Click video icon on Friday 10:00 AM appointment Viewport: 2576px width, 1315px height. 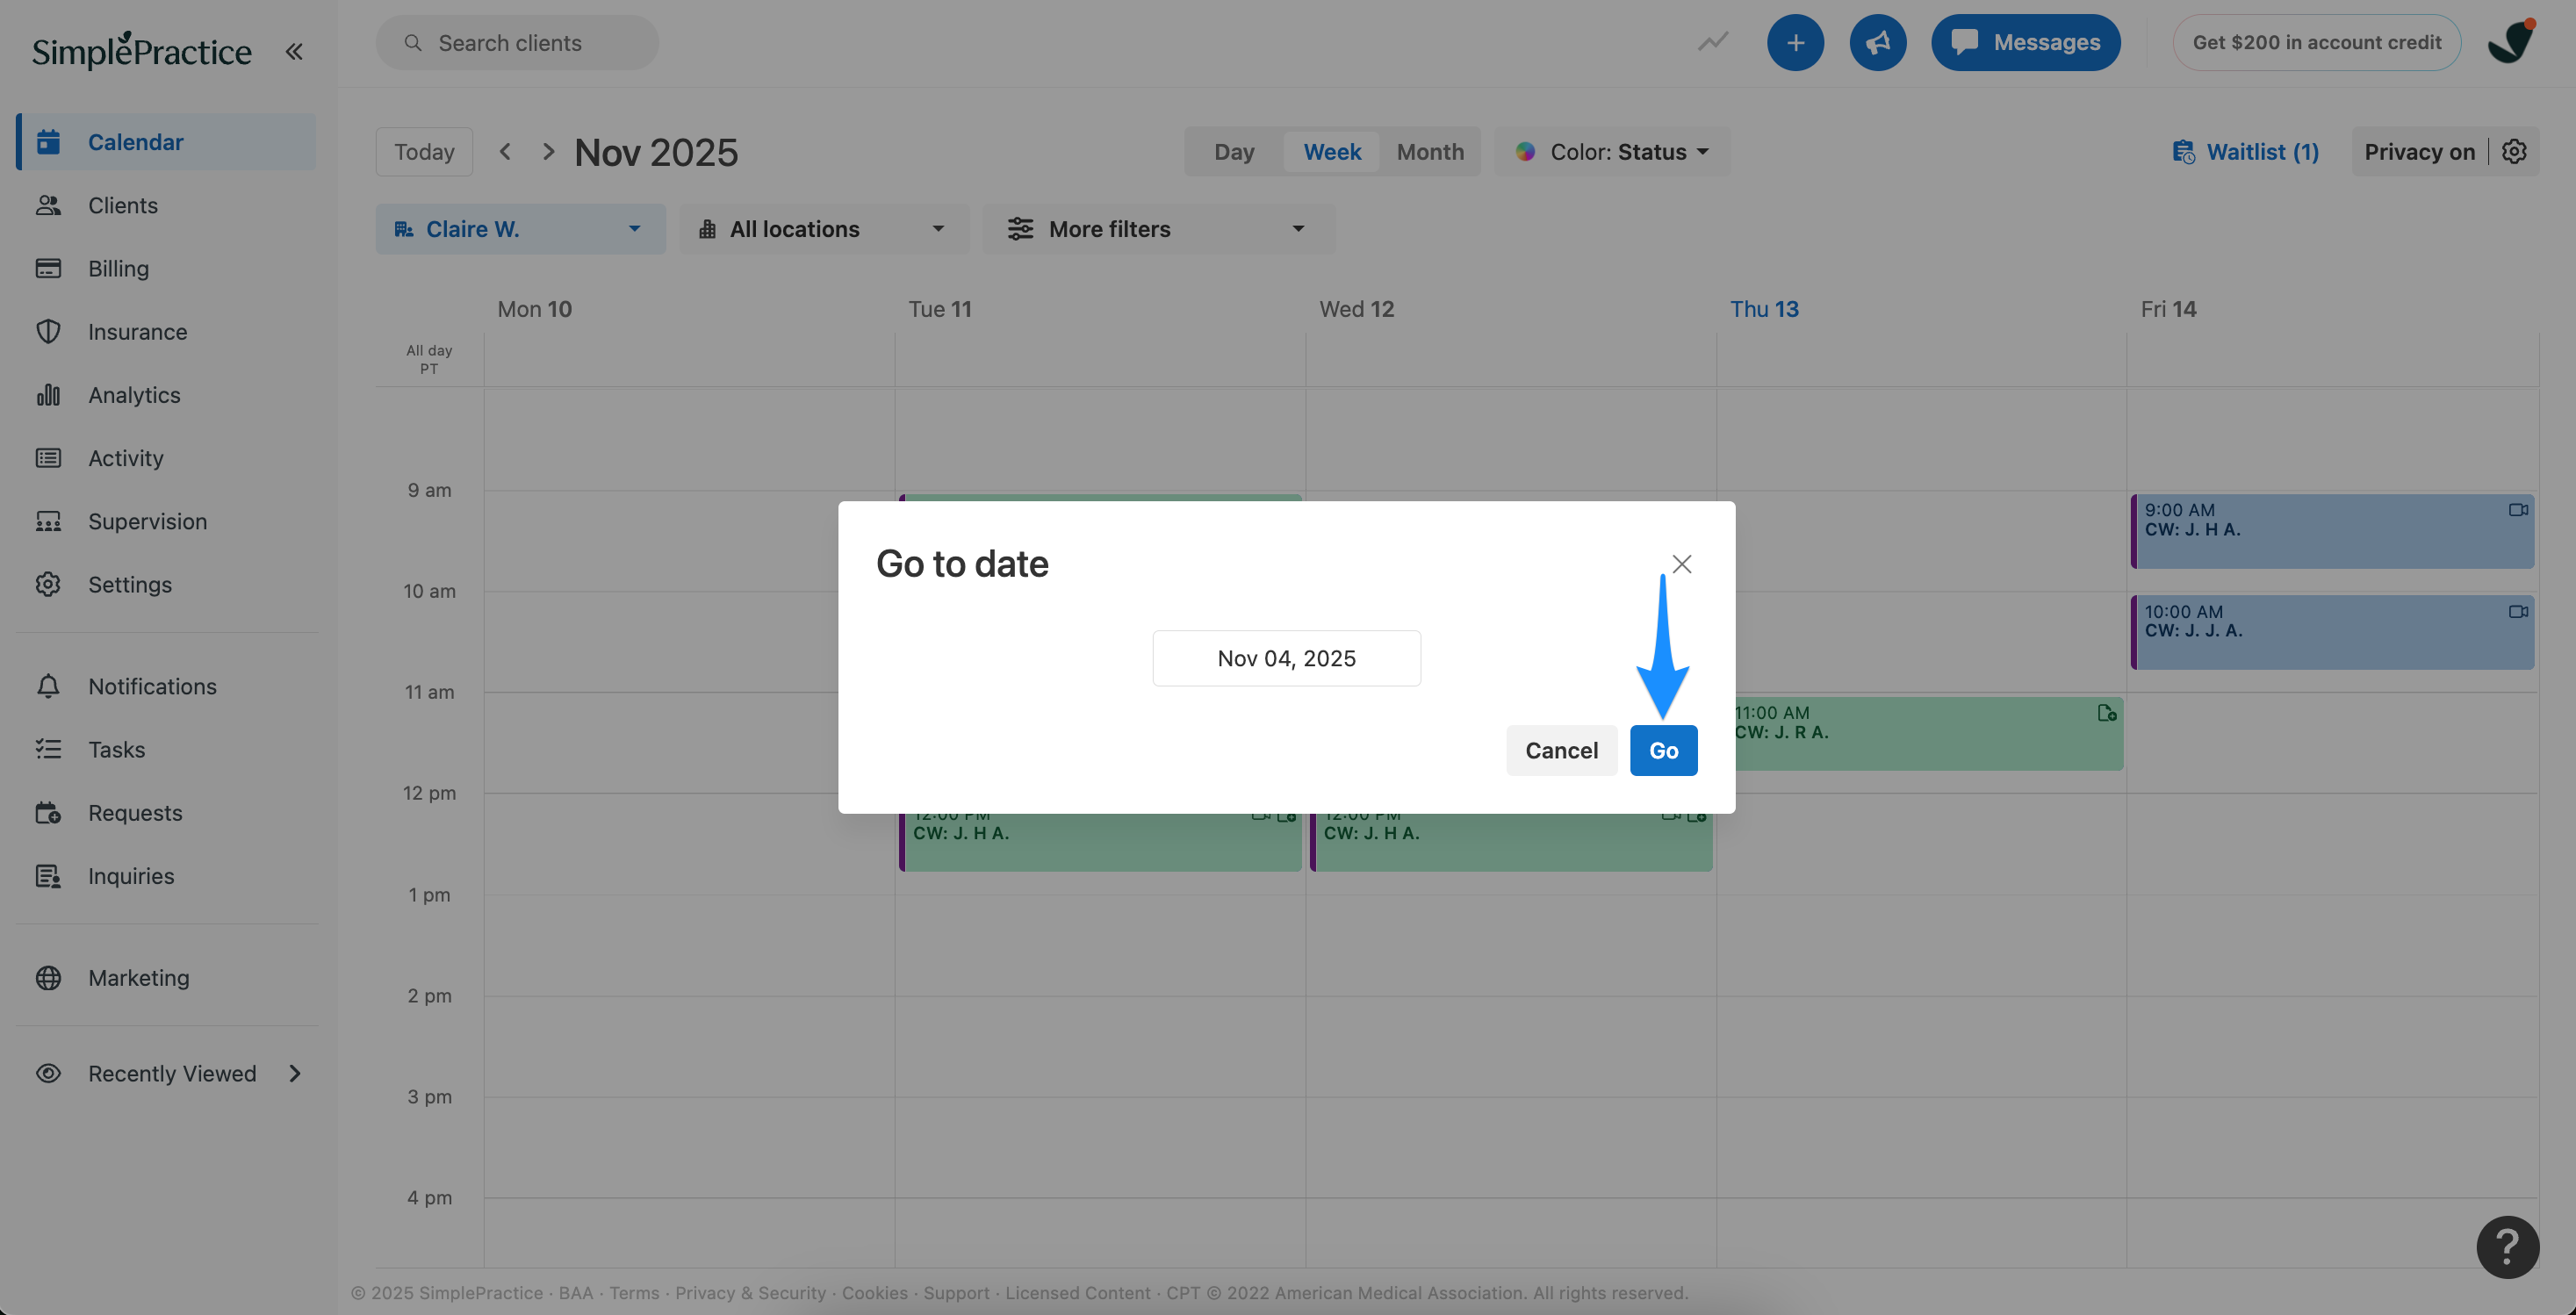pos(2518,611)
